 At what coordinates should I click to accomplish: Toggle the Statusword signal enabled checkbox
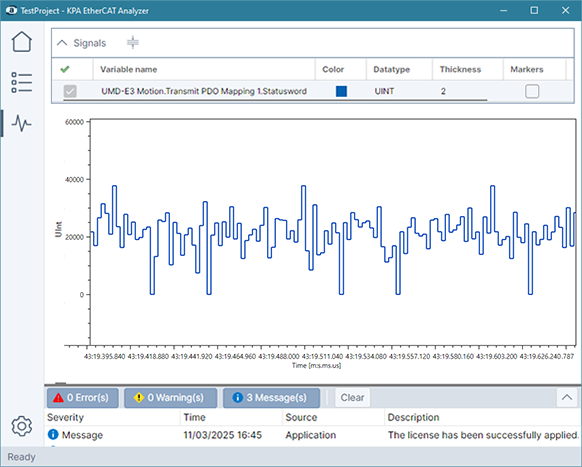tap(70, 91)
